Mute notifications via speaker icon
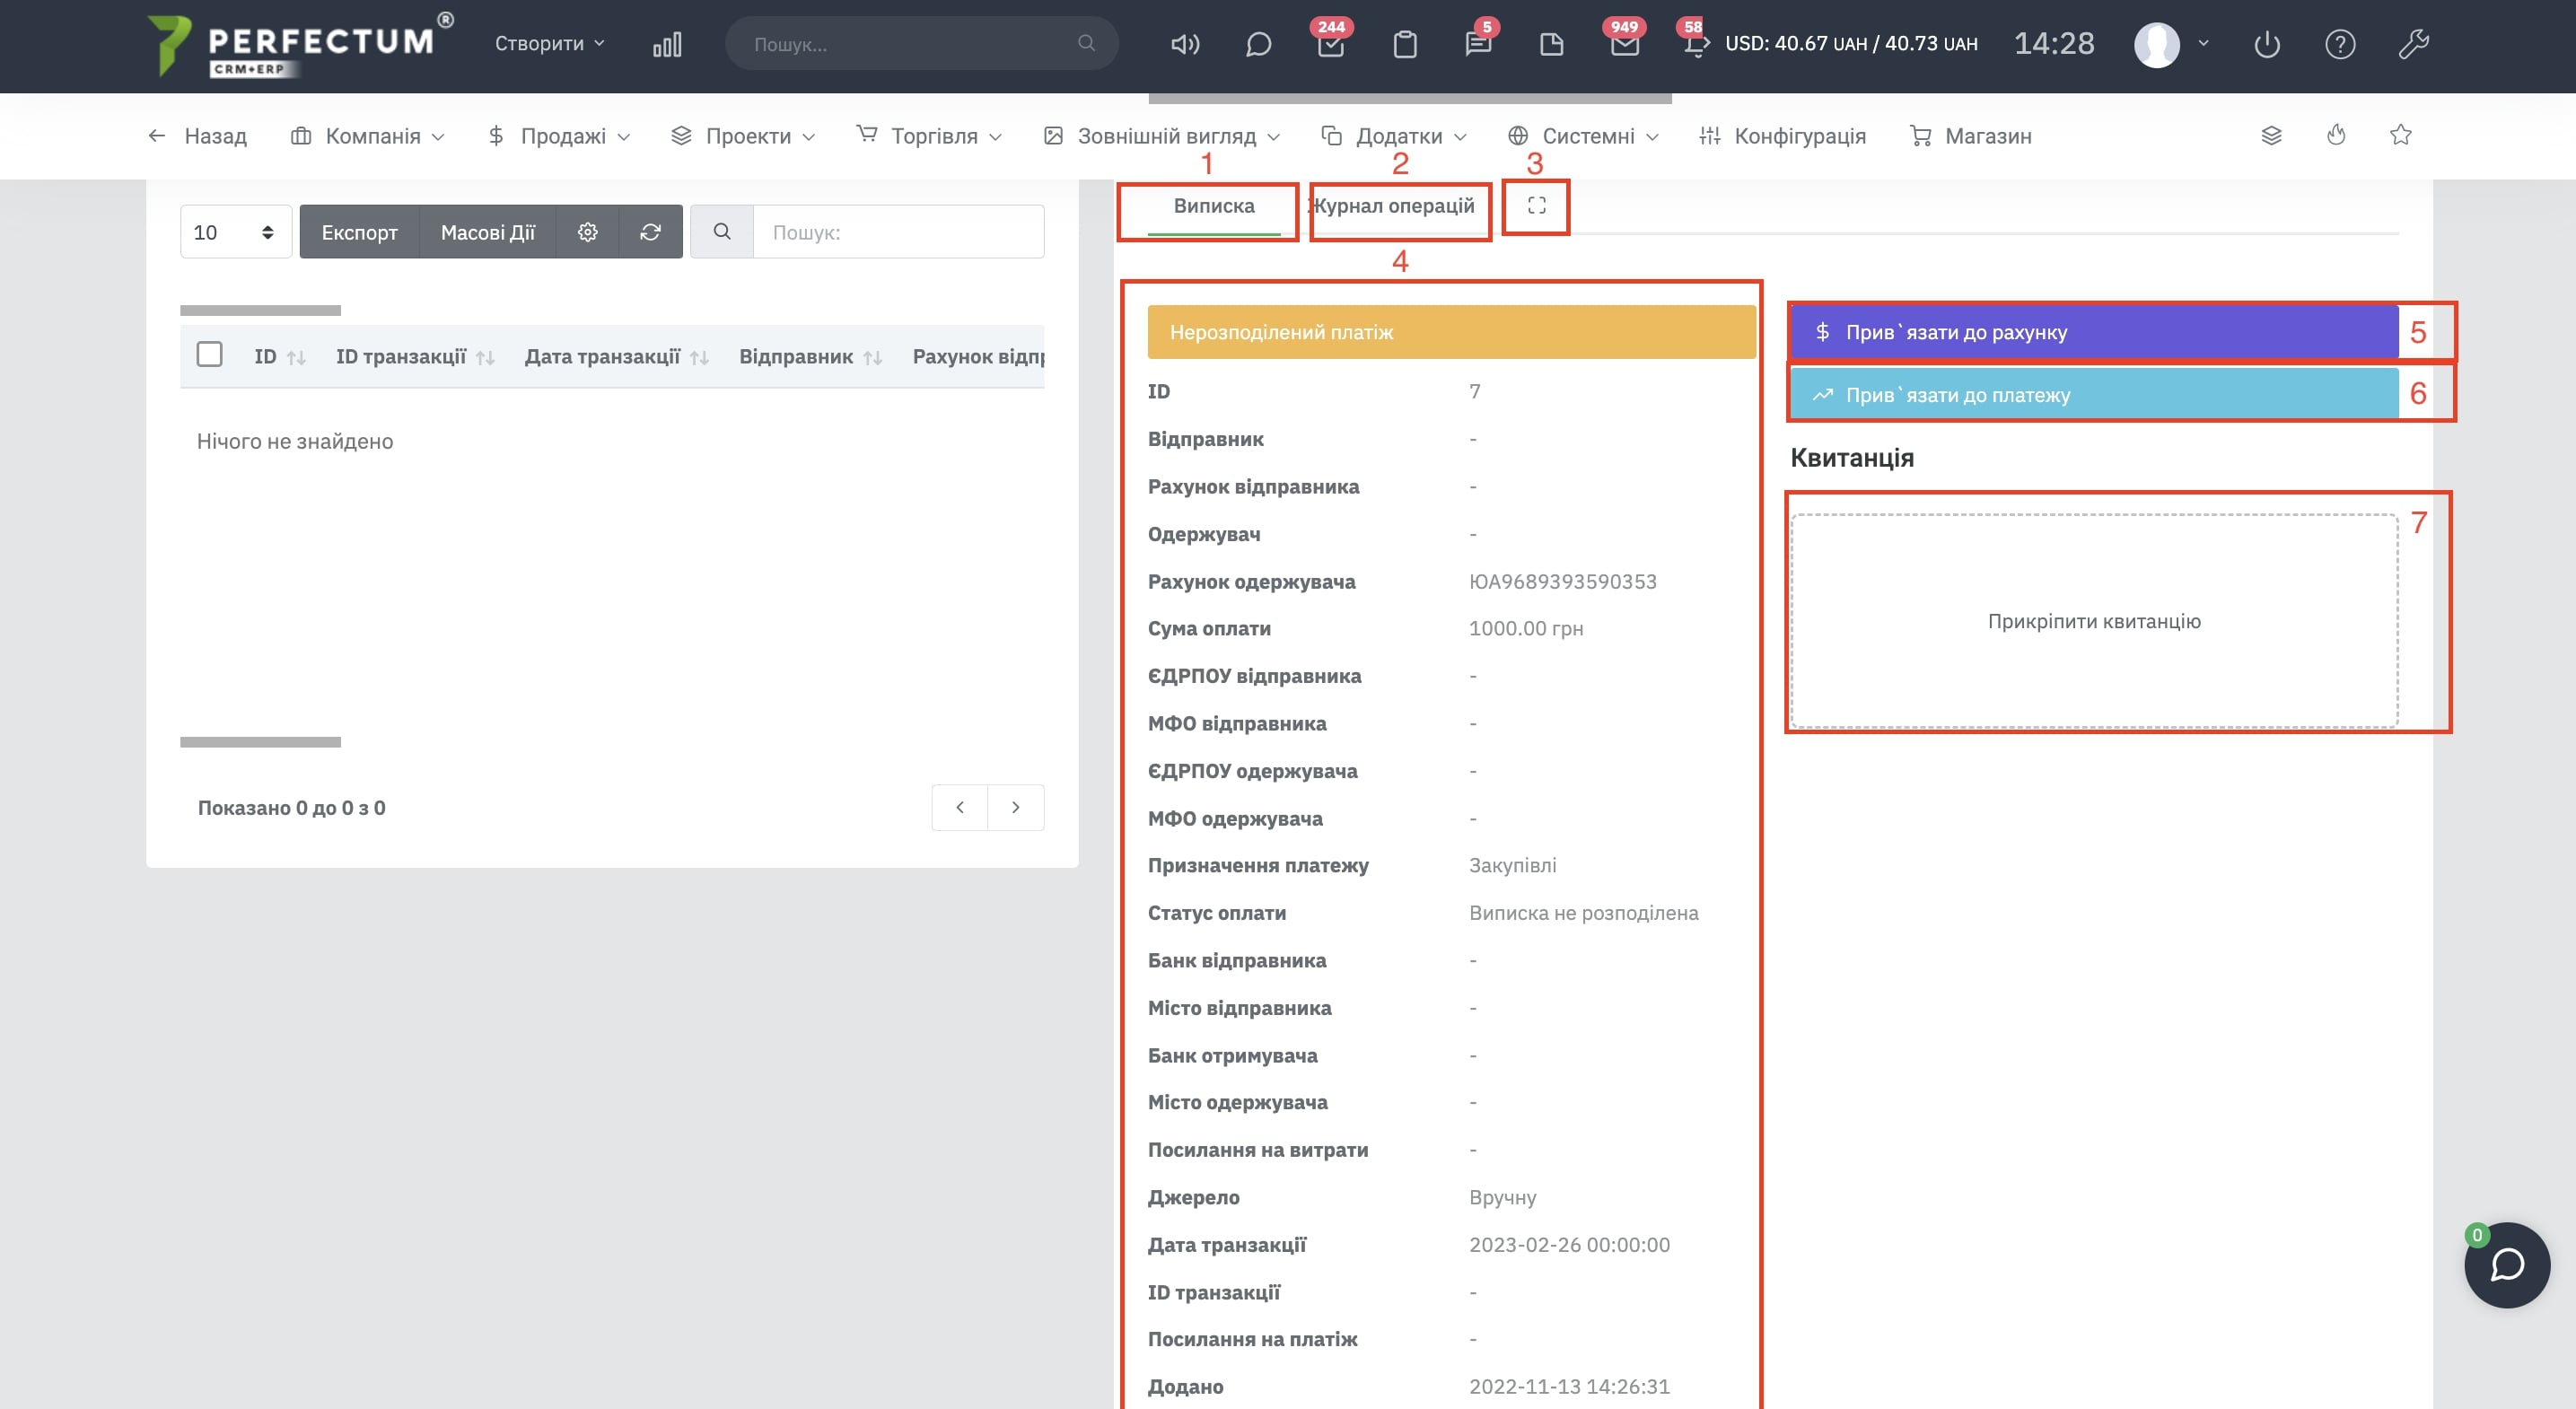This screenshot has width=2576, height=1409. [1185, 44]
